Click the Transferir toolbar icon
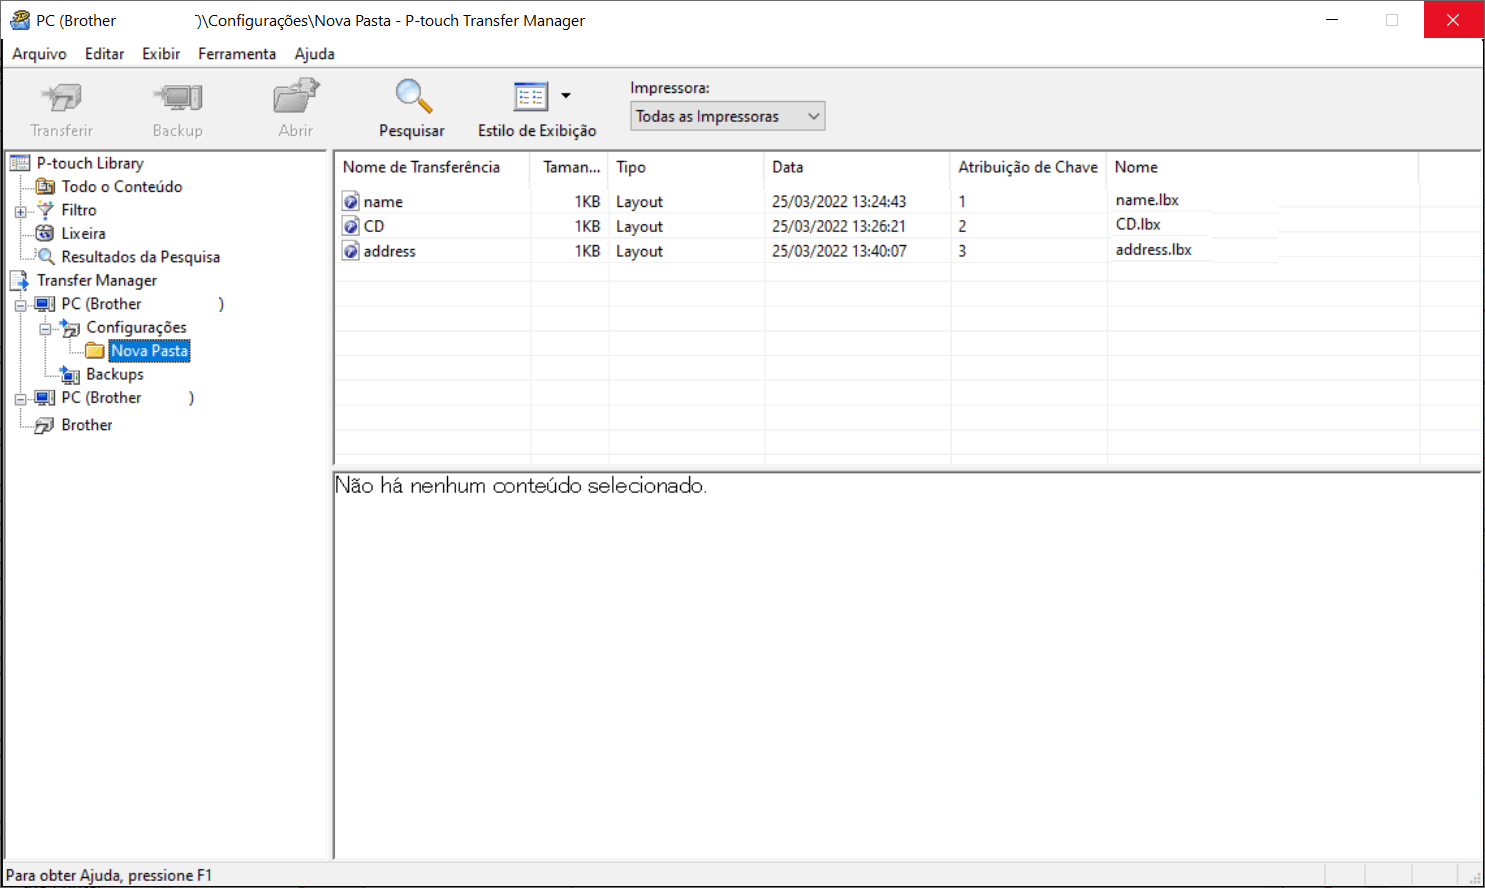The height and width of the screenshot is (888, 1485). (x=62, y=98)
